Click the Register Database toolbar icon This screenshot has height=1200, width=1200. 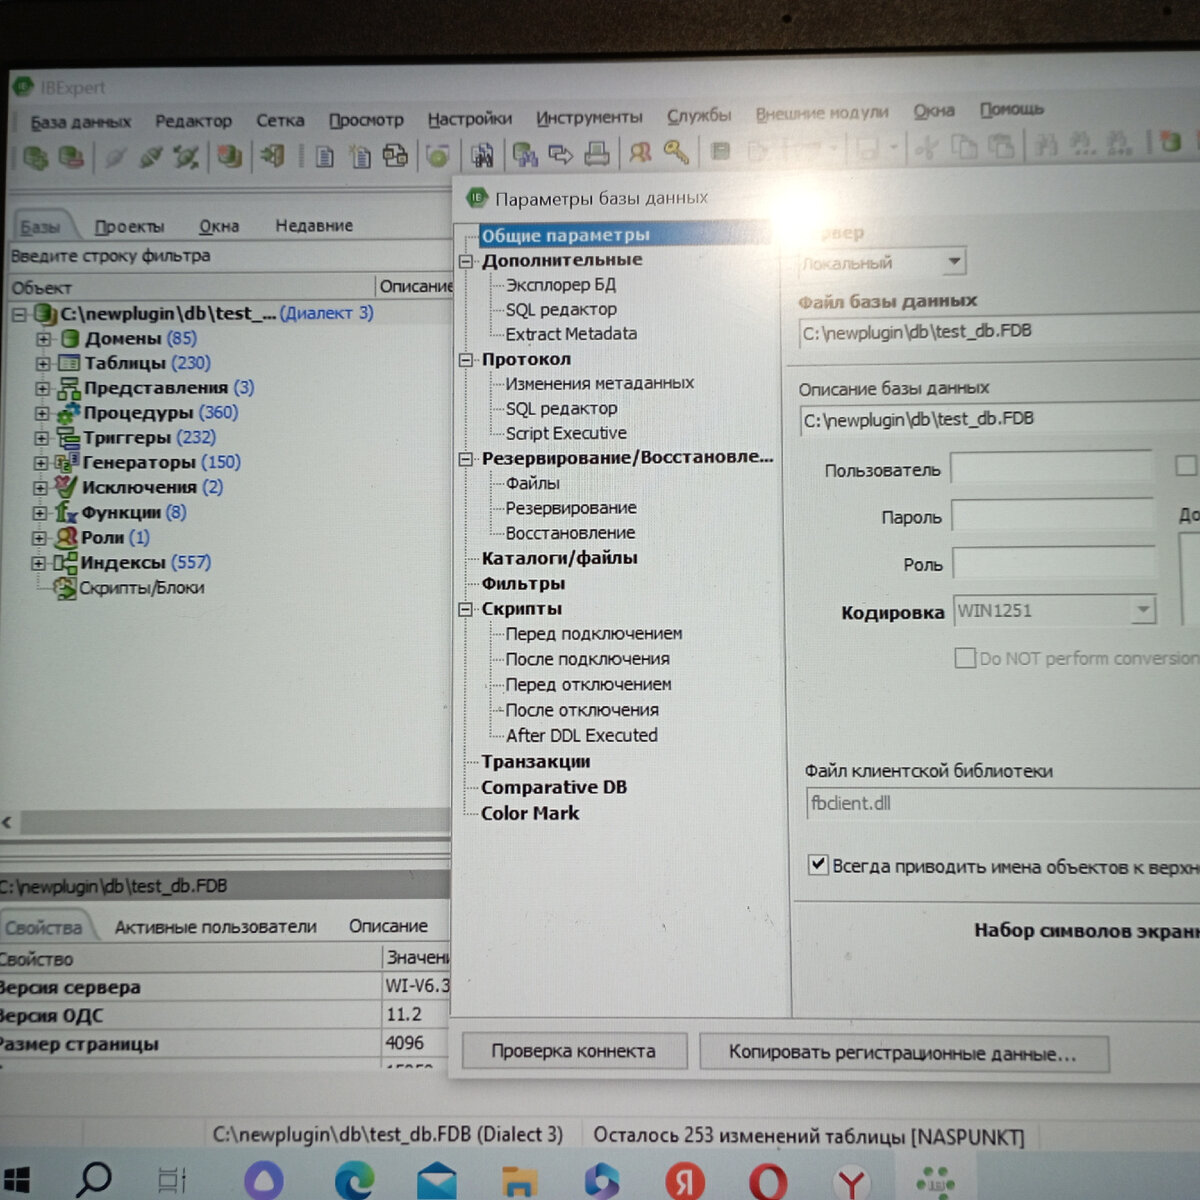coord(36,158)
